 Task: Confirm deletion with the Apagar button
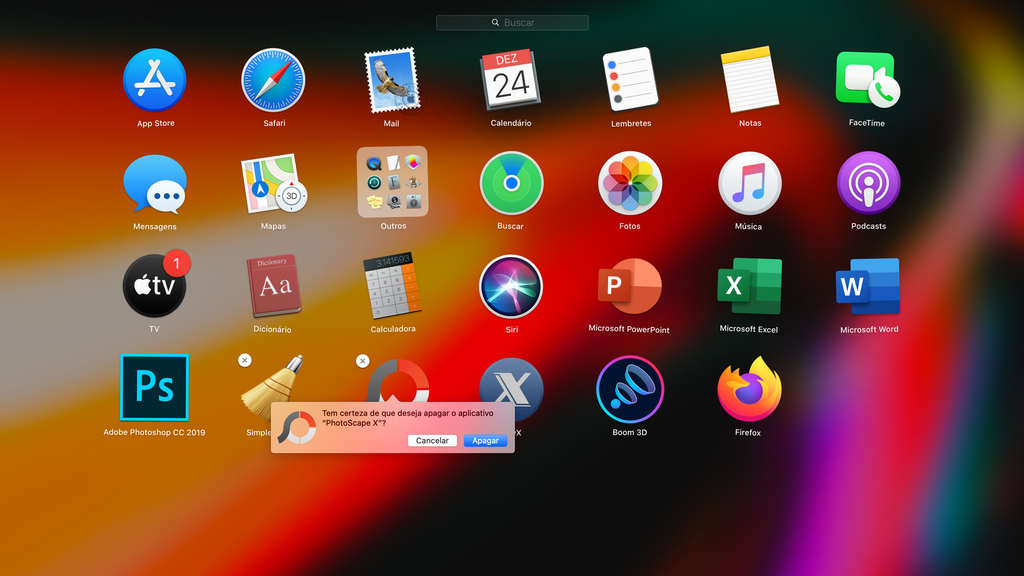pos(485,441)
